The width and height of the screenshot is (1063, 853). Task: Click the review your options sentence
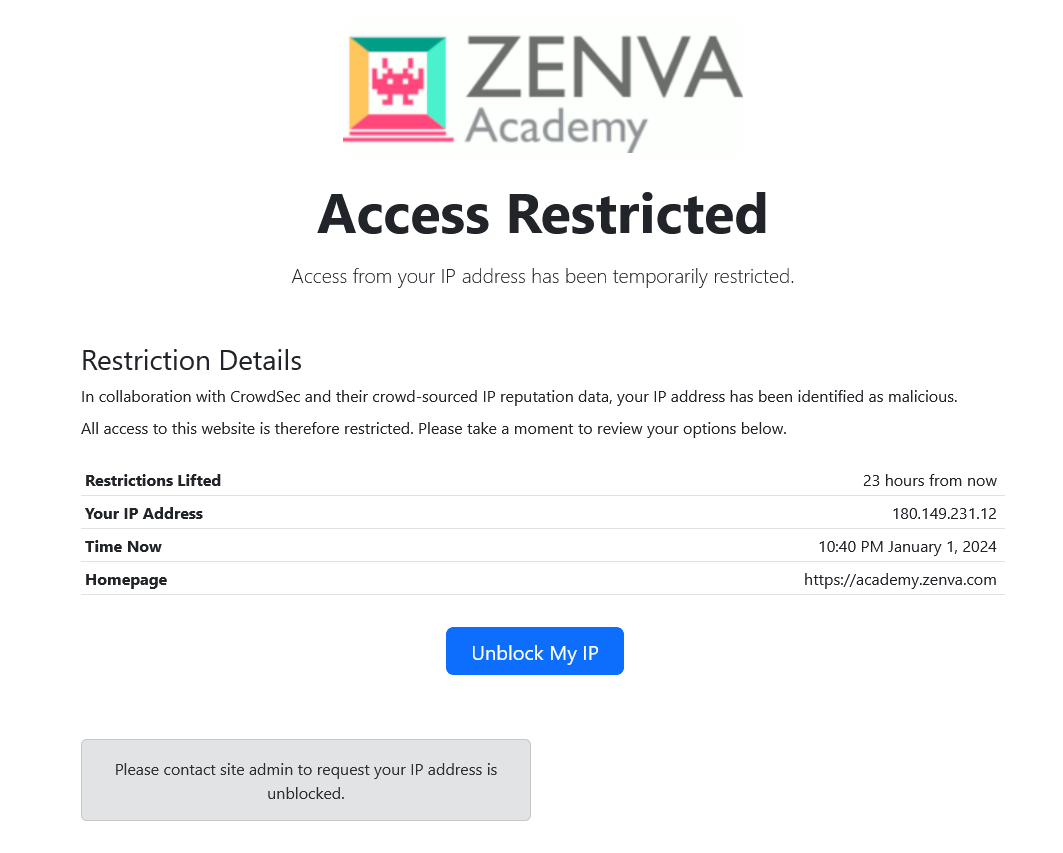[x=434, y=430]
